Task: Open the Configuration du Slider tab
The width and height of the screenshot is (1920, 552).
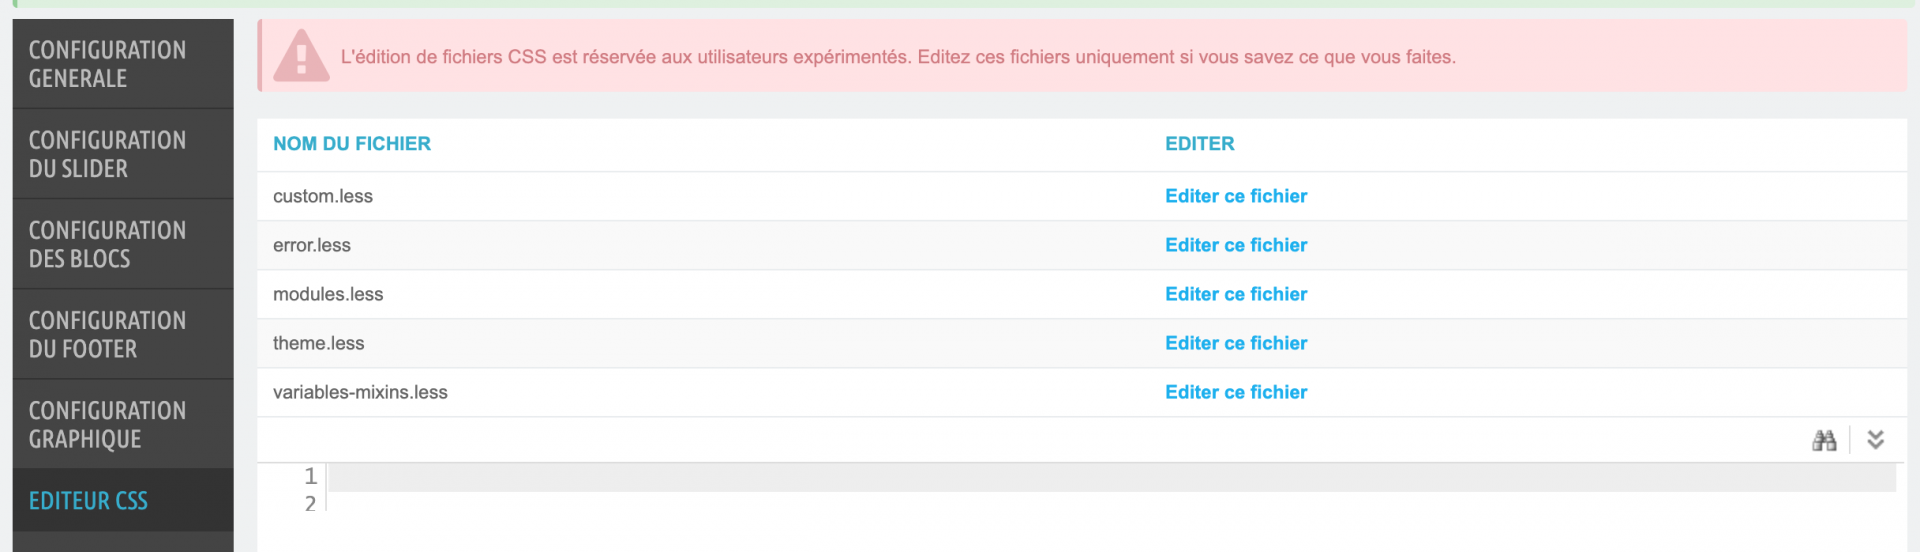Action: tap(123, 154)
